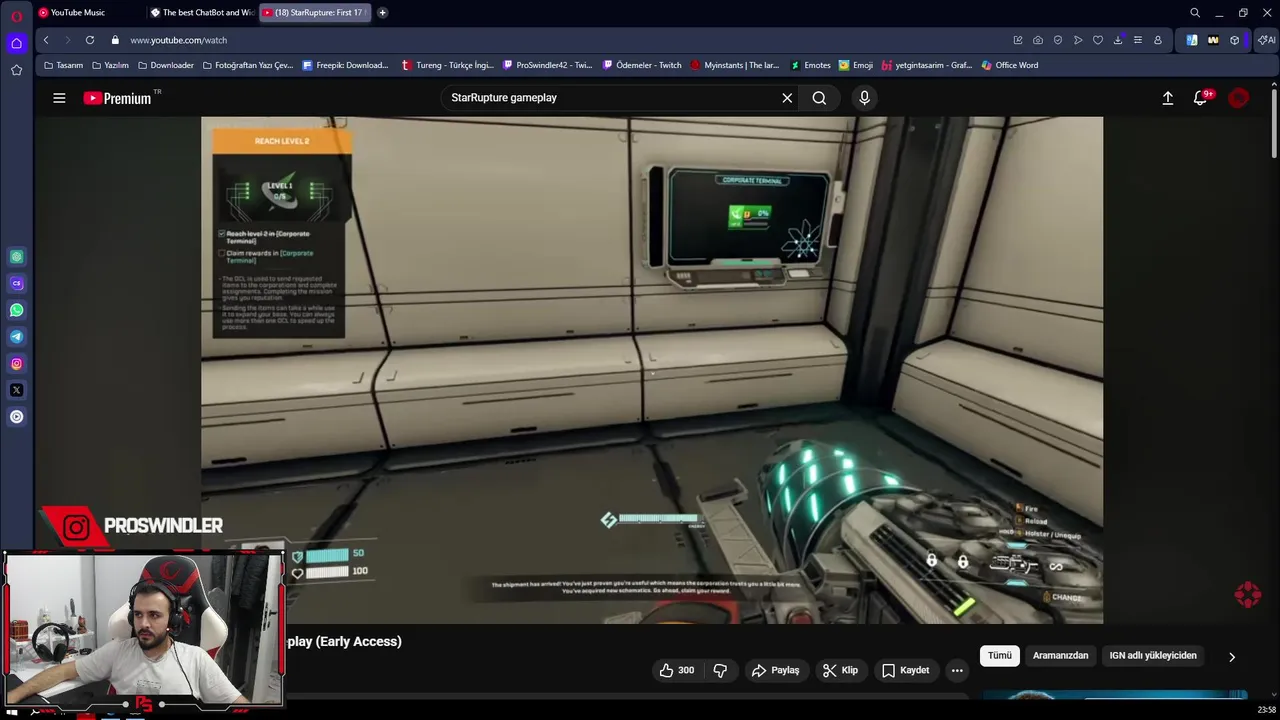1280x720 pixels.
Task: Save video with Kaydet button
Action: (x=905, y=670)
